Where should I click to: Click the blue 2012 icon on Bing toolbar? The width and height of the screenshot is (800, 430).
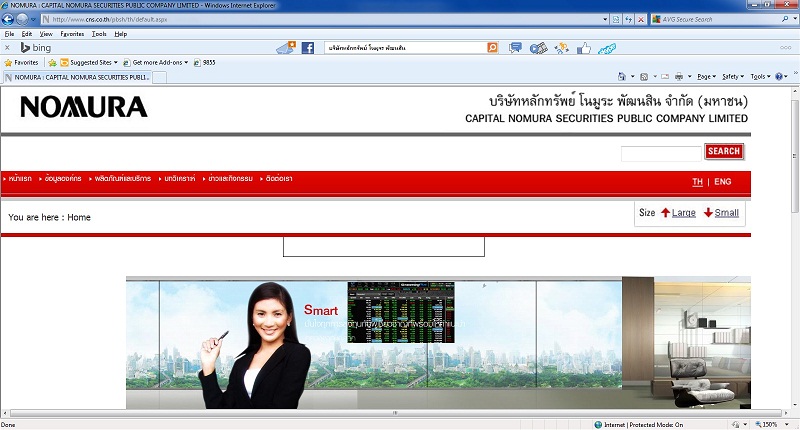(607, 48)
